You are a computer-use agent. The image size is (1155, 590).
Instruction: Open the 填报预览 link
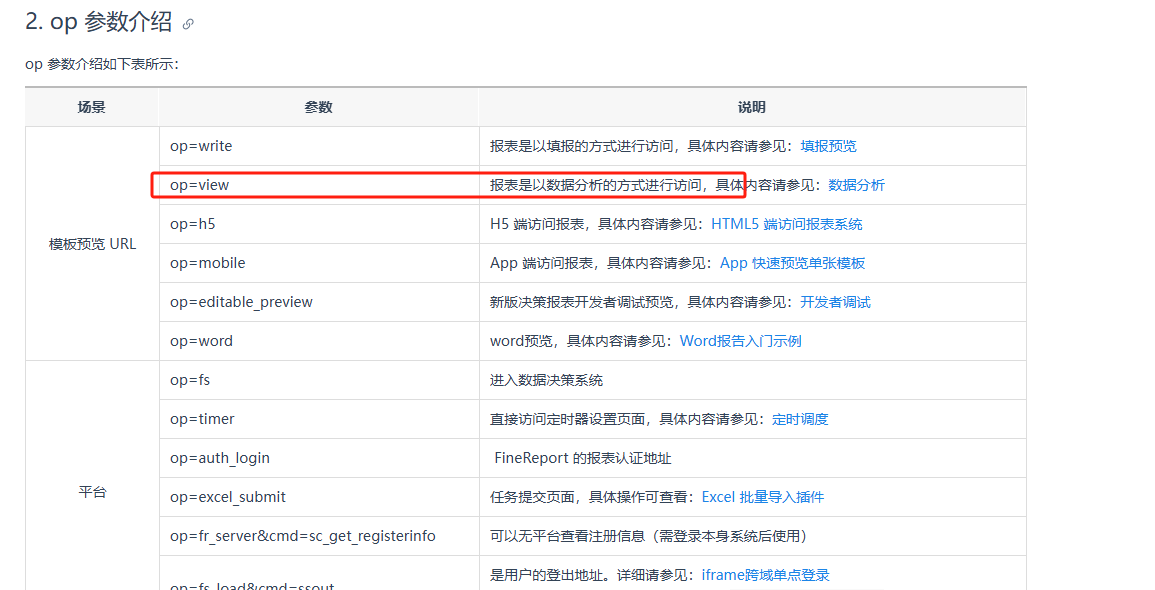(x=828, y=146)
